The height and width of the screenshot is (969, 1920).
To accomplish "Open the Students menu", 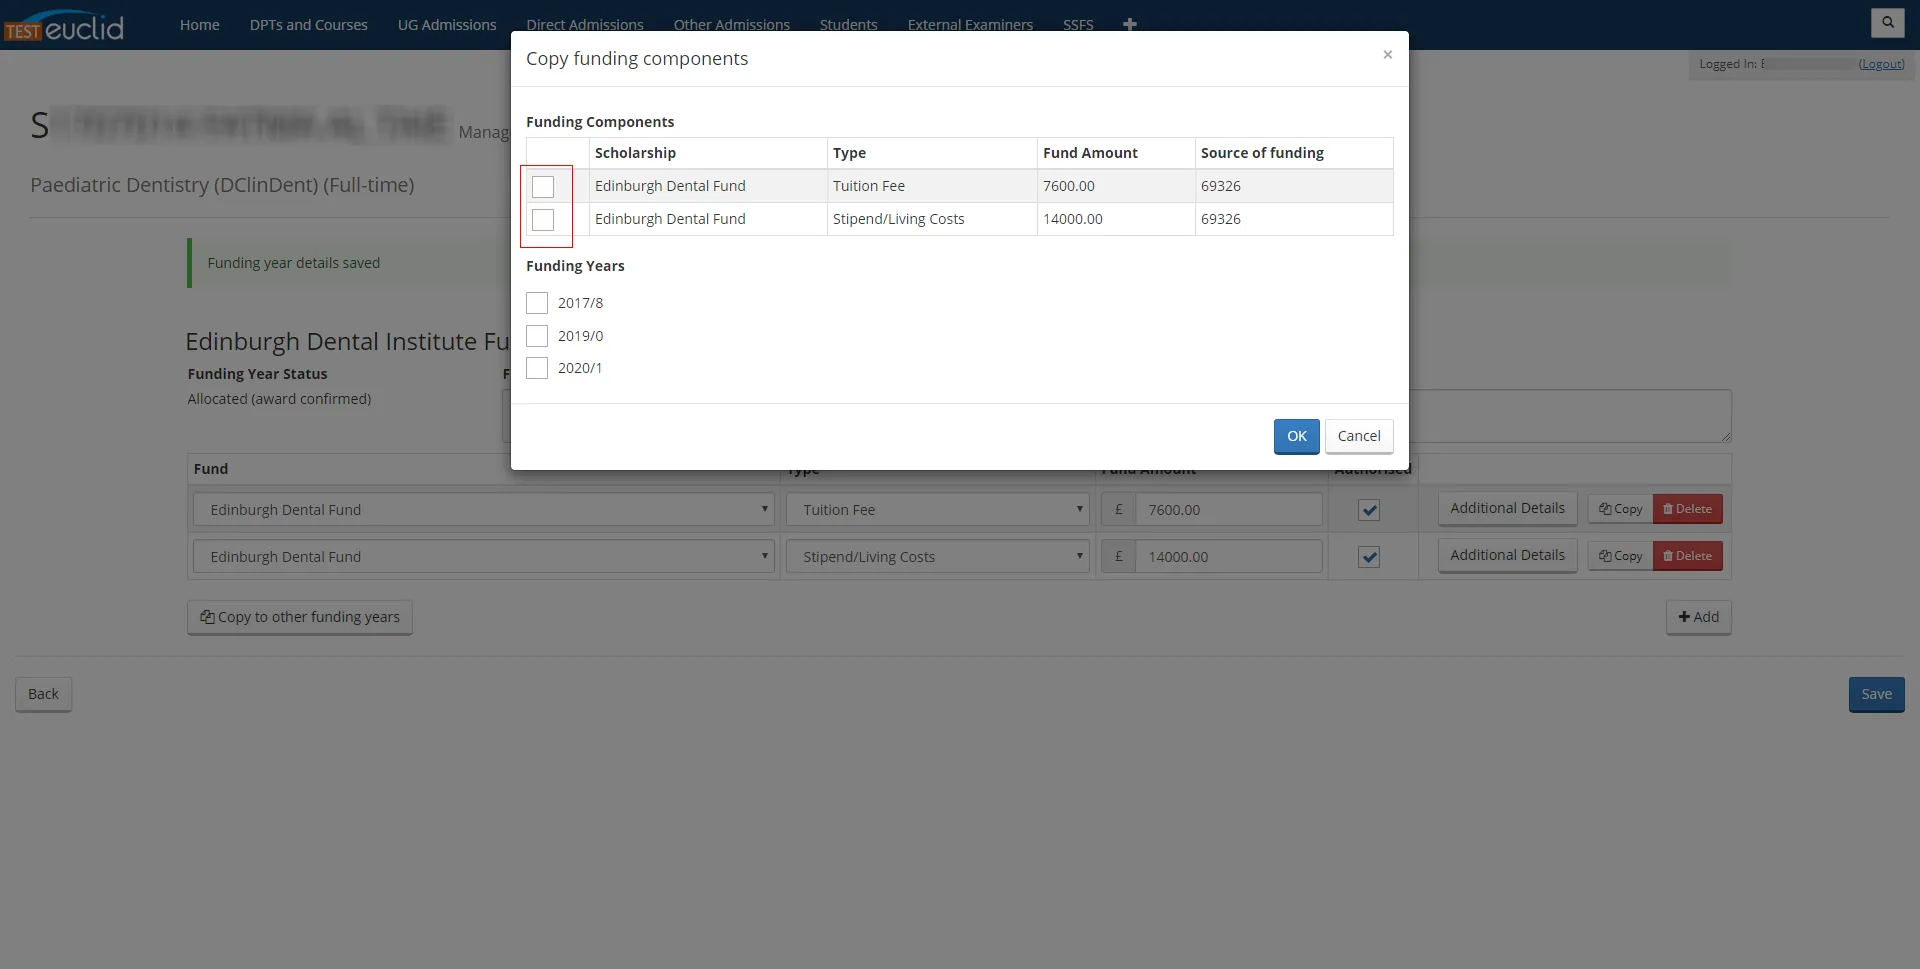I will coord(848,24).
